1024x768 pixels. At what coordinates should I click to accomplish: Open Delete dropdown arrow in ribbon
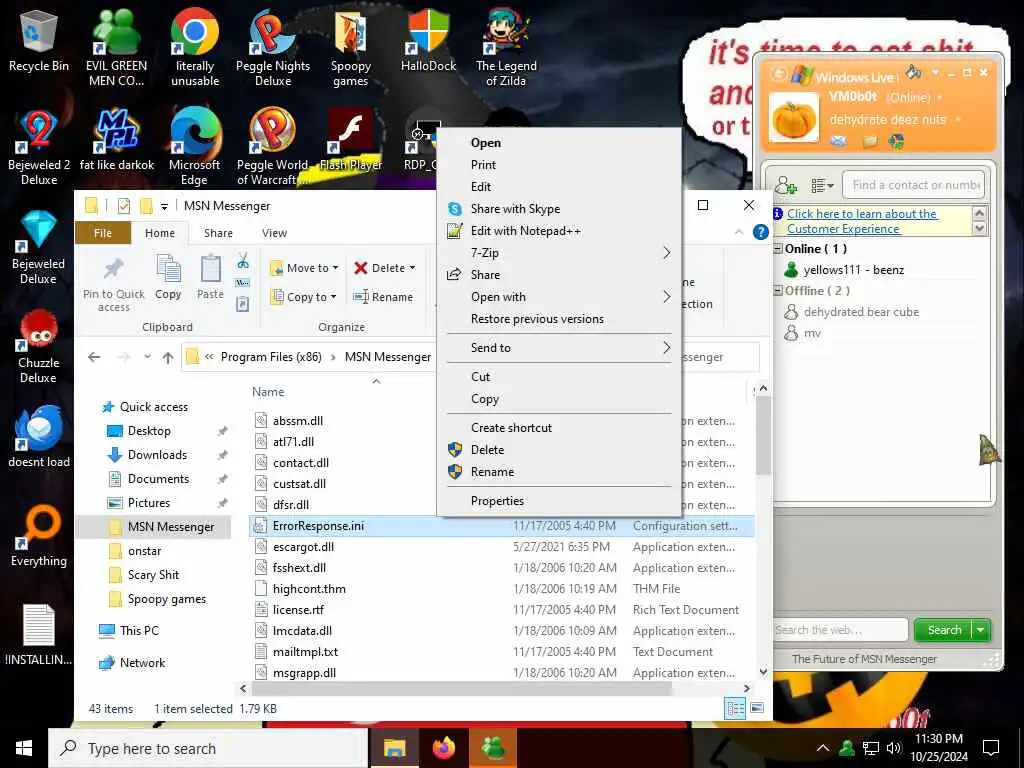412,268
